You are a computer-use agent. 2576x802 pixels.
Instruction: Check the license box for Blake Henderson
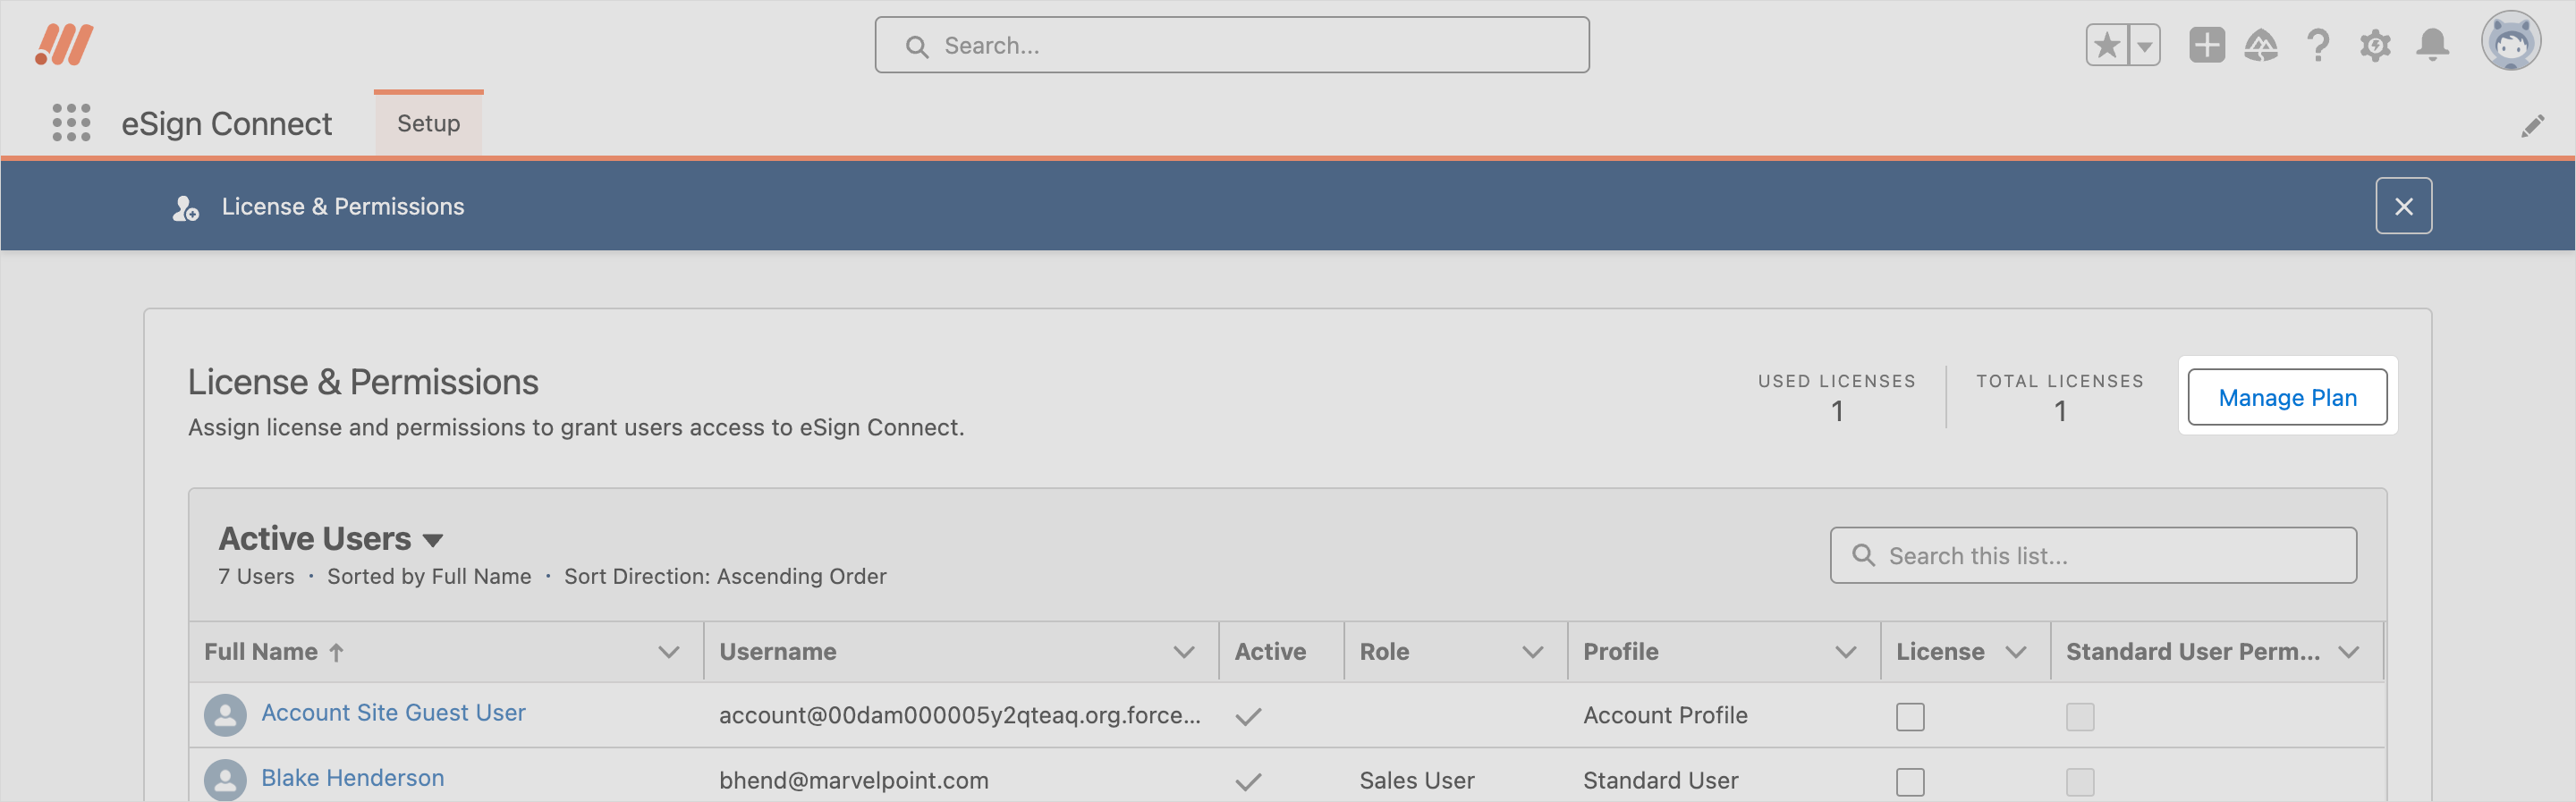pyautogui.click(x=1909, y=781)
